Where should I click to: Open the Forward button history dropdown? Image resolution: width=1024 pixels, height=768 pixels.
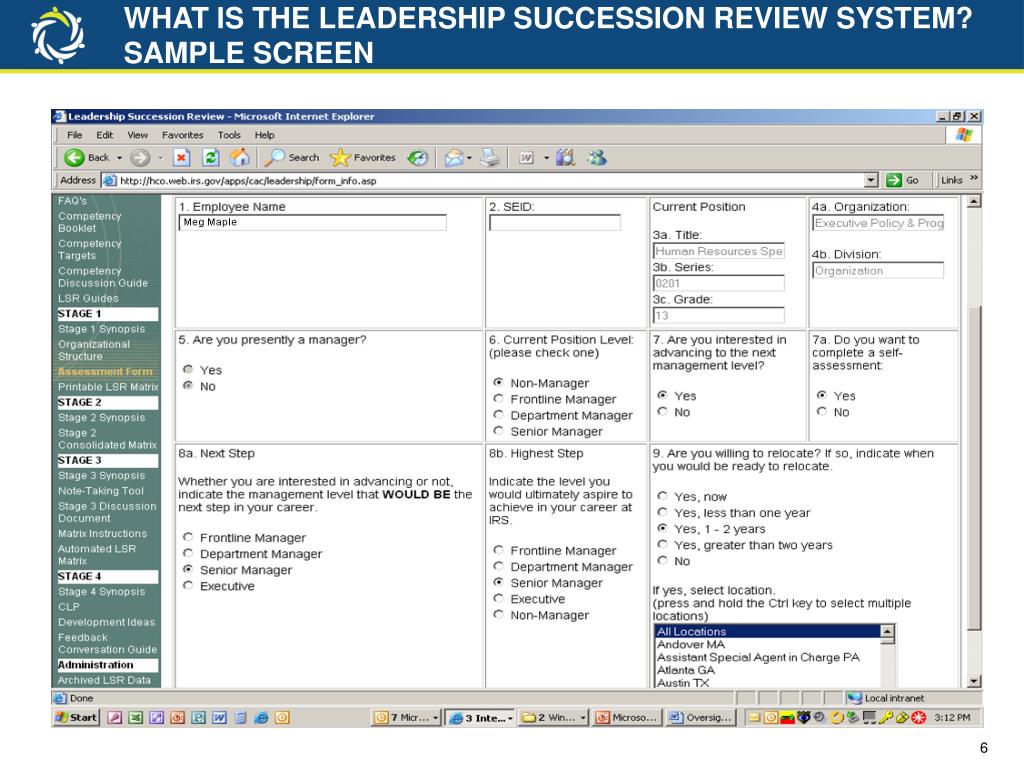click(x=161, y=158)
